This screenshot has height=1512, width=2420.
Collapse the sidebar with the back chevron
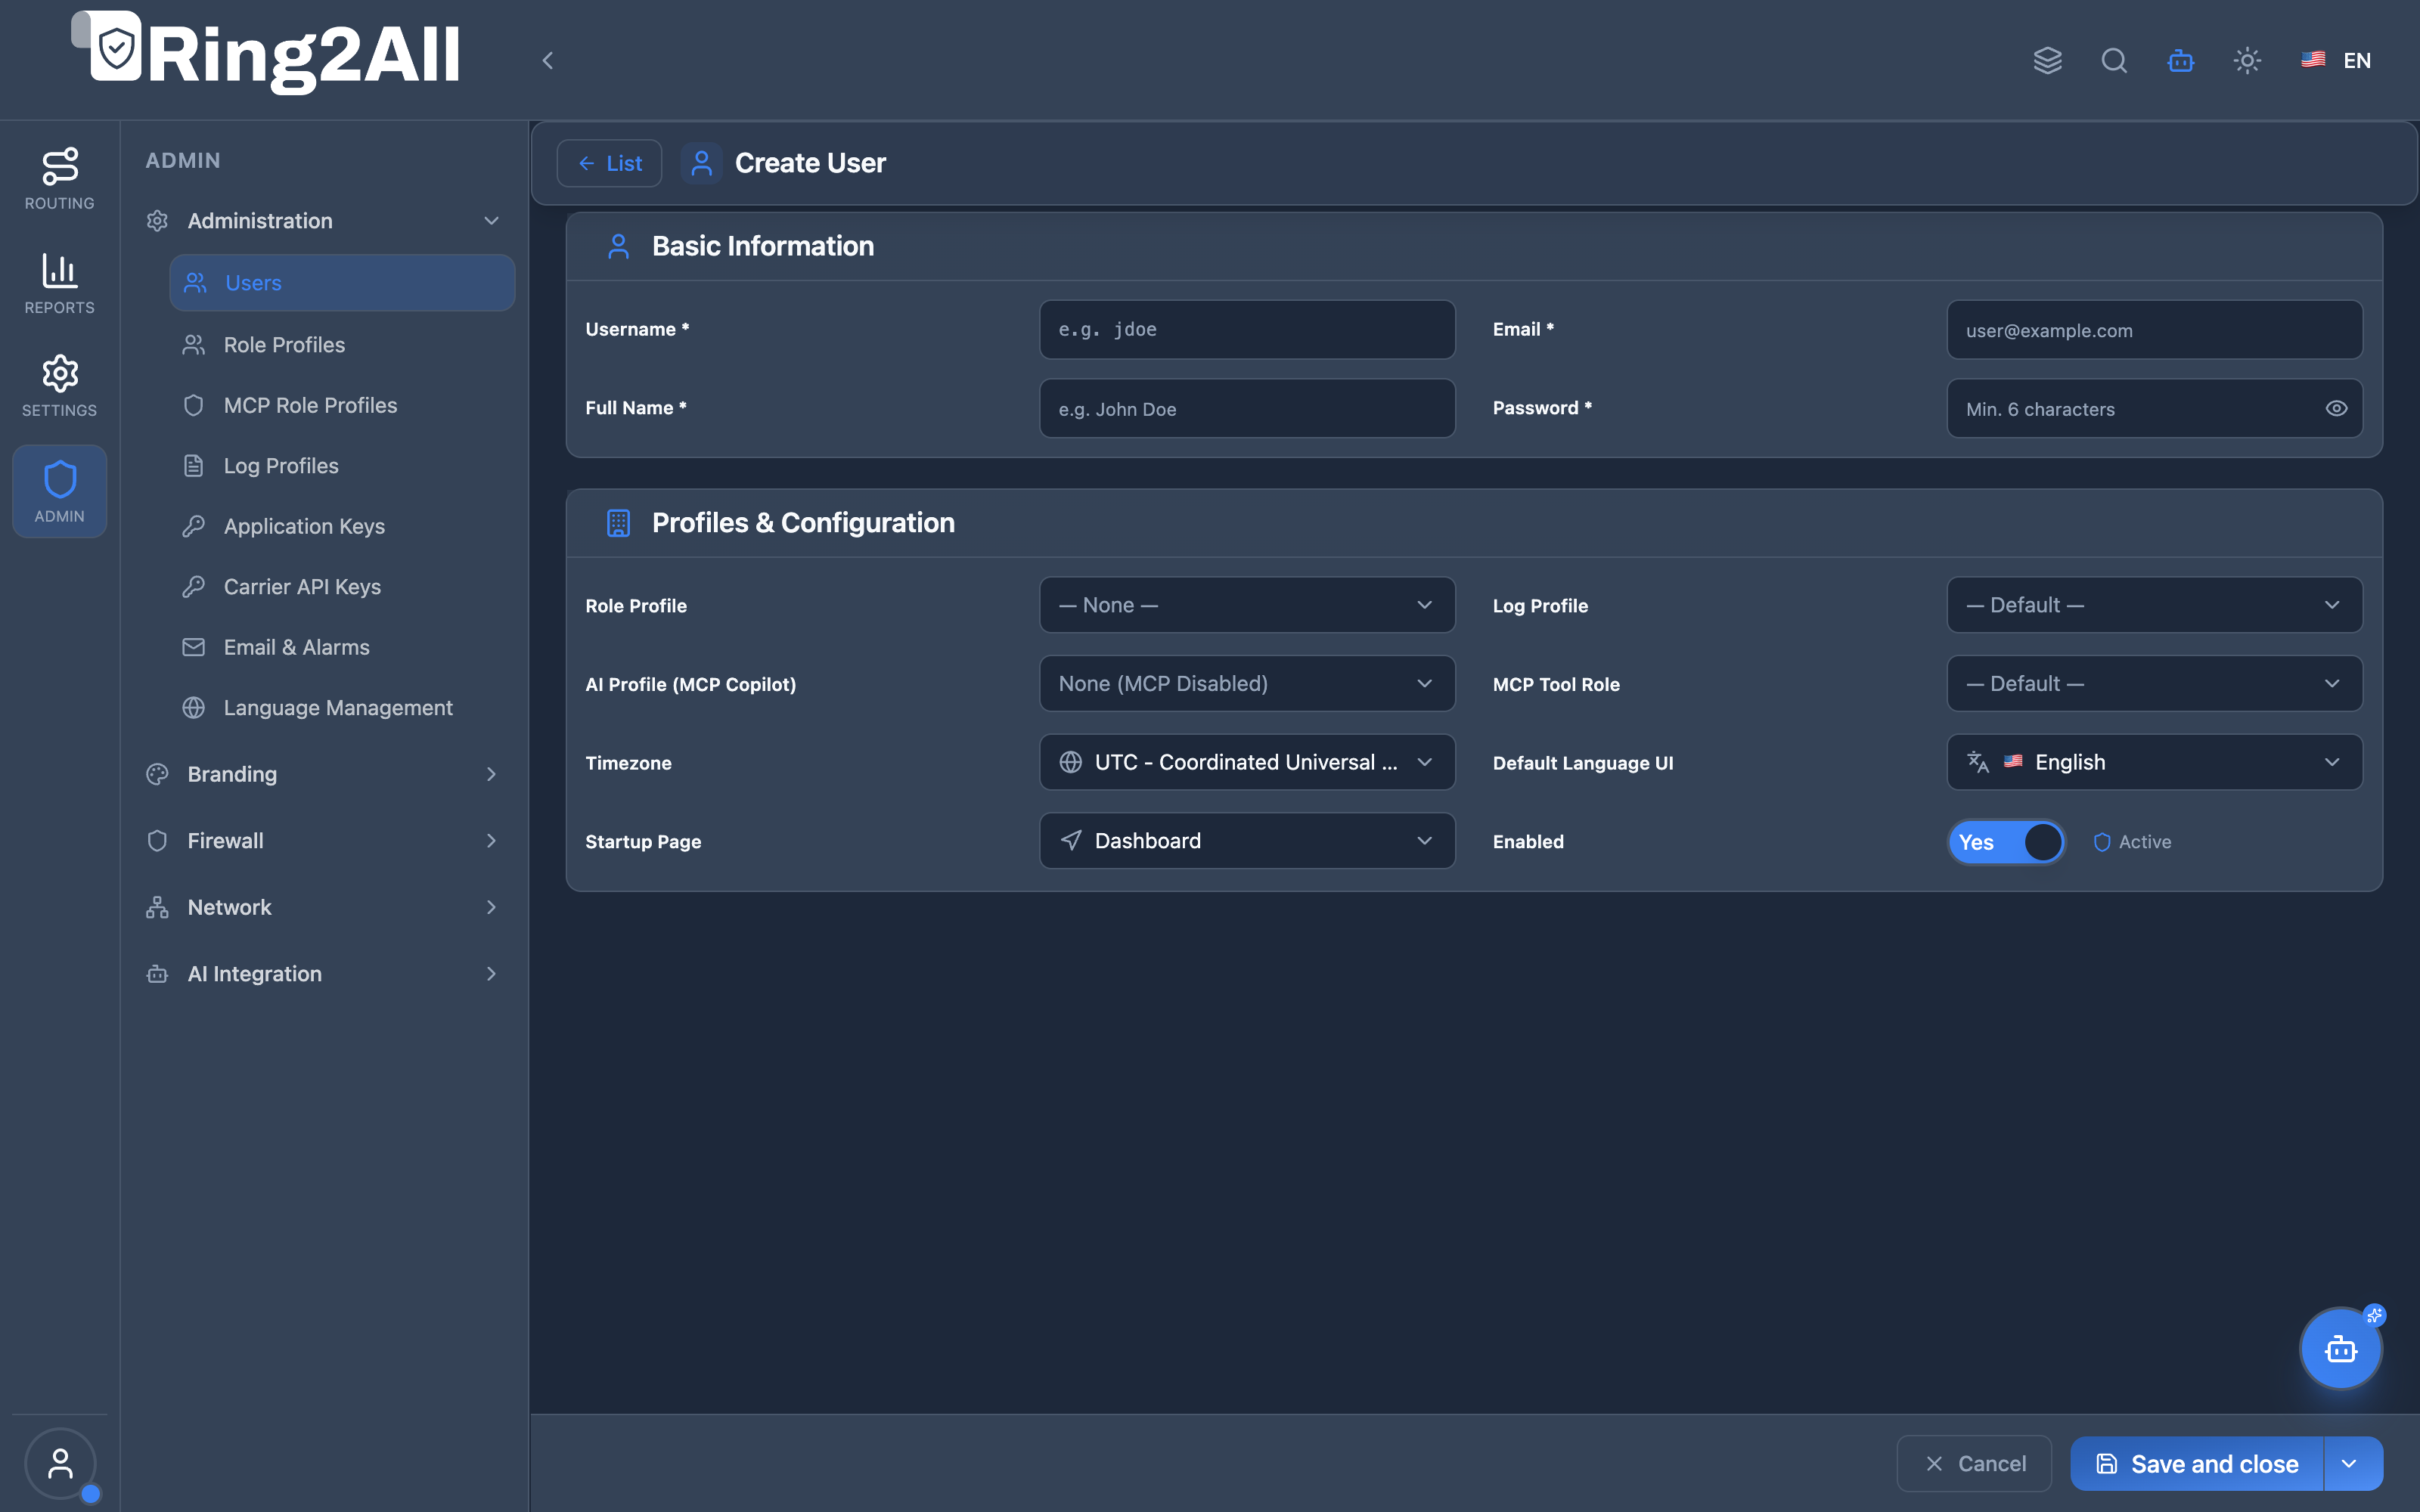pos(547,60)
